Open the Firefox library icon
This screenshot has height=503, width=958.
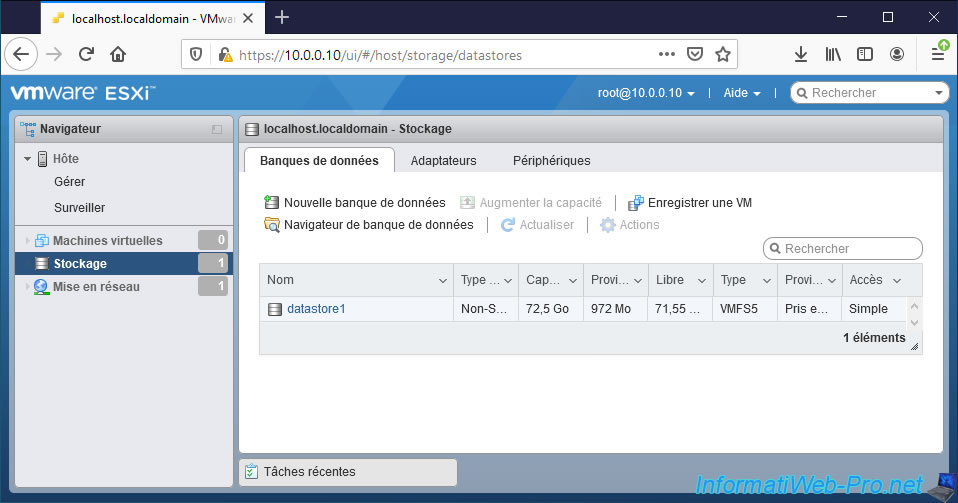(833, 54)
